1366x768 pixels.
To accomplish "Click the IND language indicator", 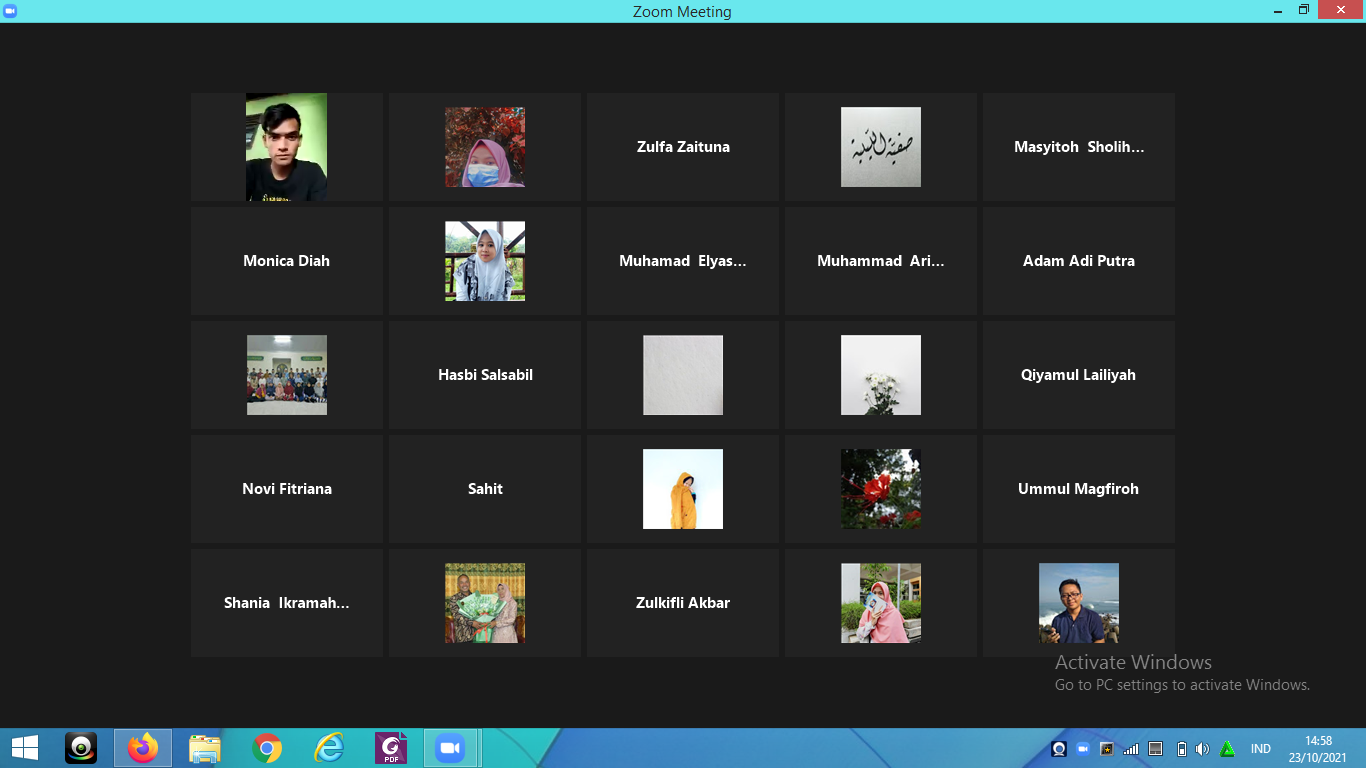I will coord(1260,749).
